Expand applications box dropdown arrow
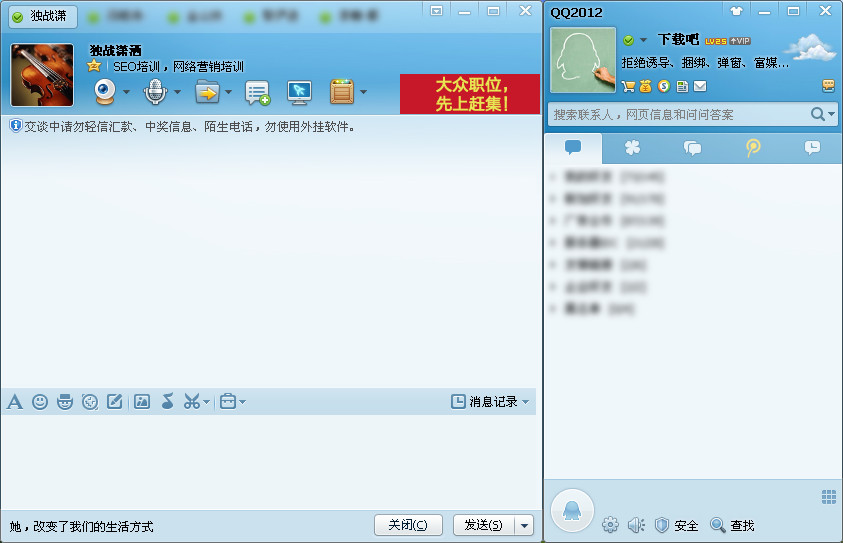This screenshot has width=843, height=543. click(363, 92)
